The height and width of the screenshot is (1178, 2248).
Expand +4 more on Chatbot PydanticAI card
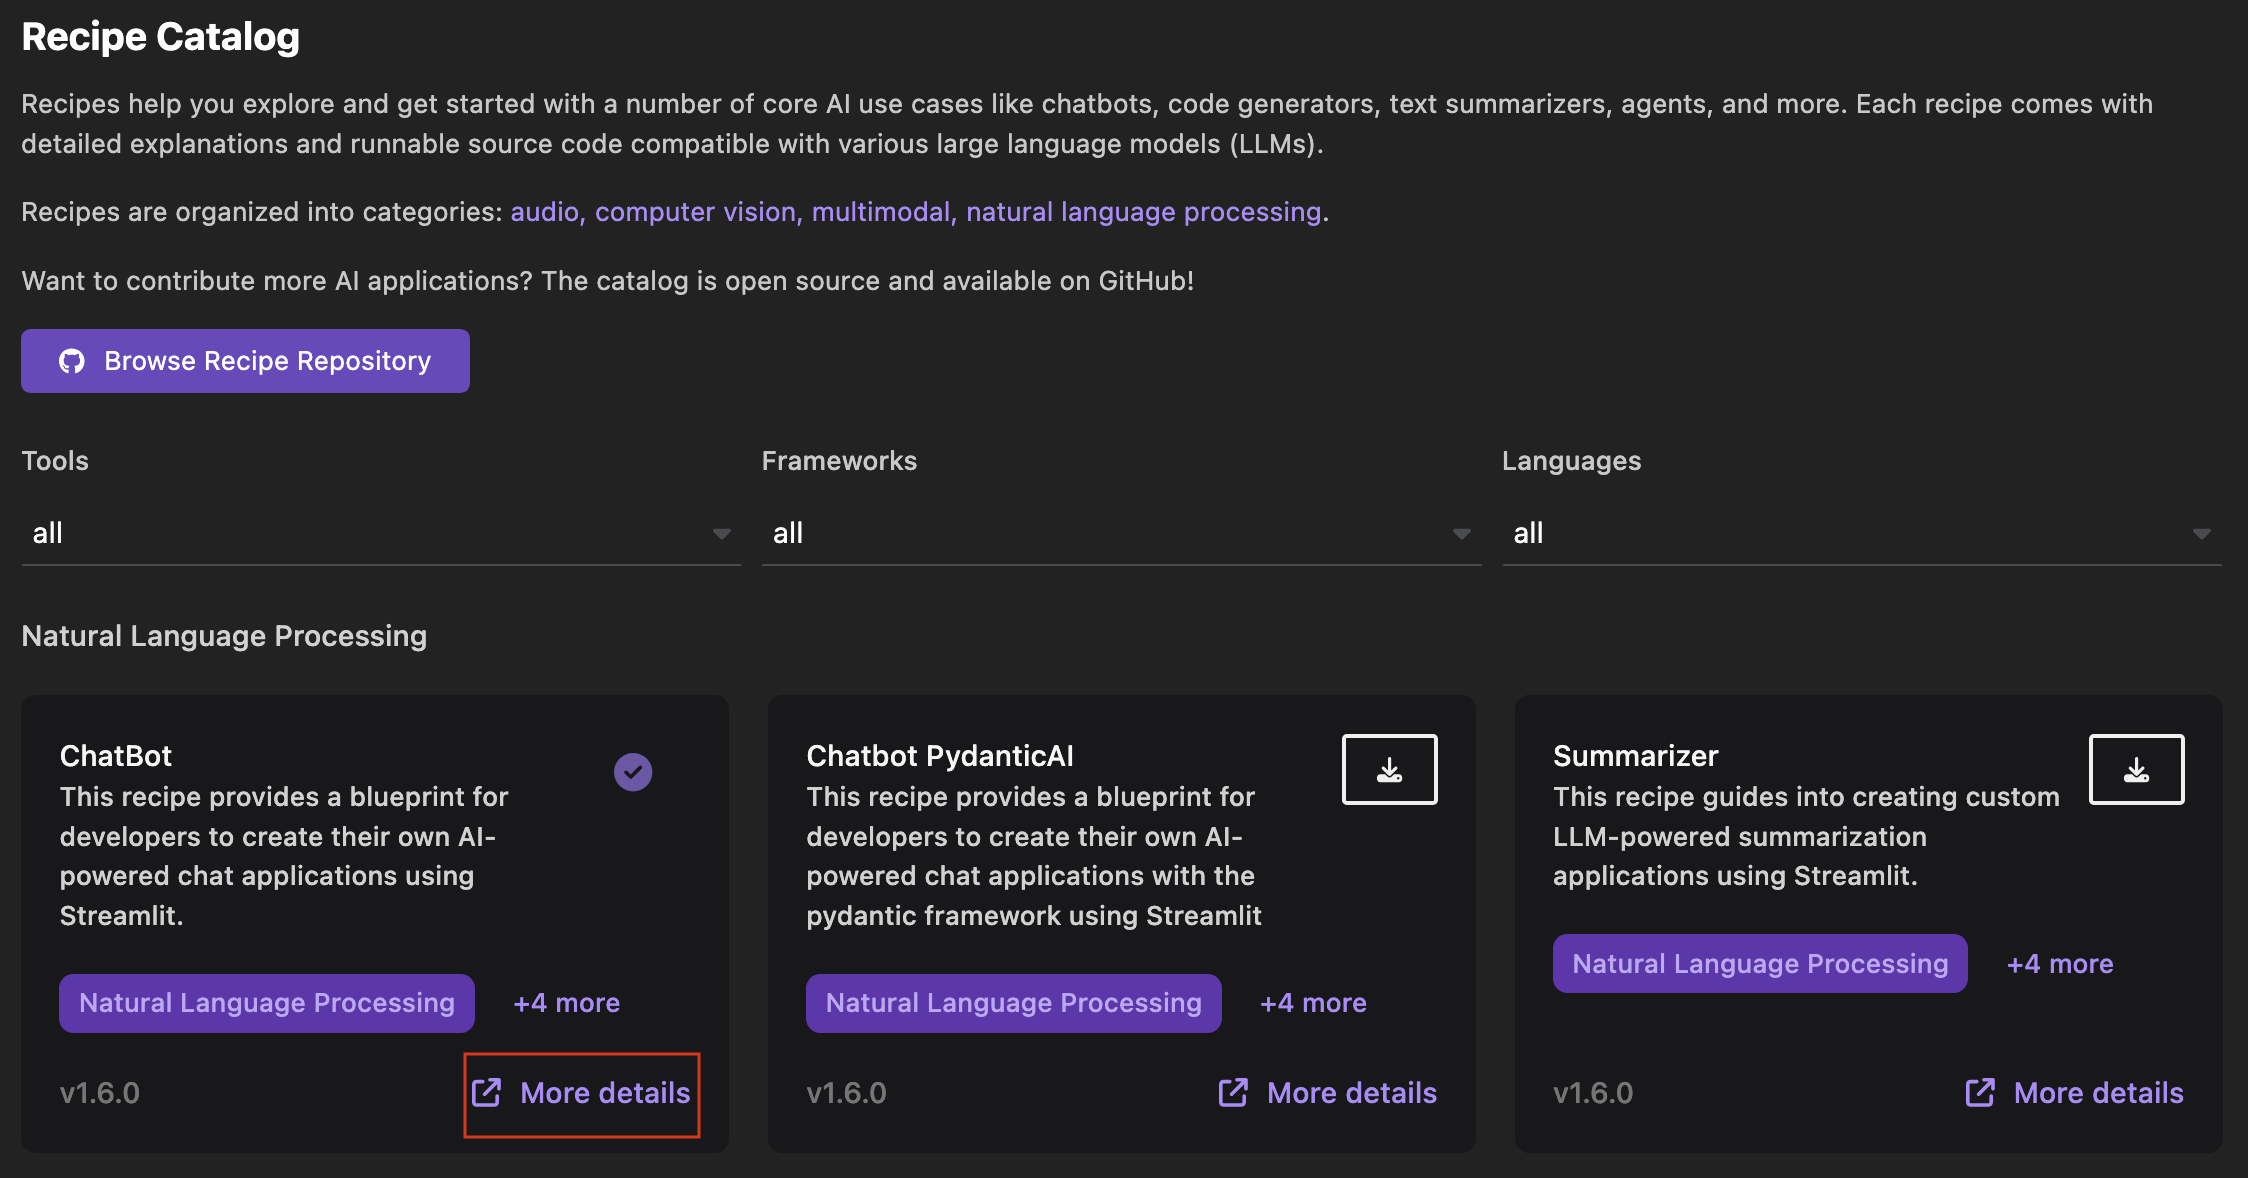pyautogui.click(x=1313, y=1003)
